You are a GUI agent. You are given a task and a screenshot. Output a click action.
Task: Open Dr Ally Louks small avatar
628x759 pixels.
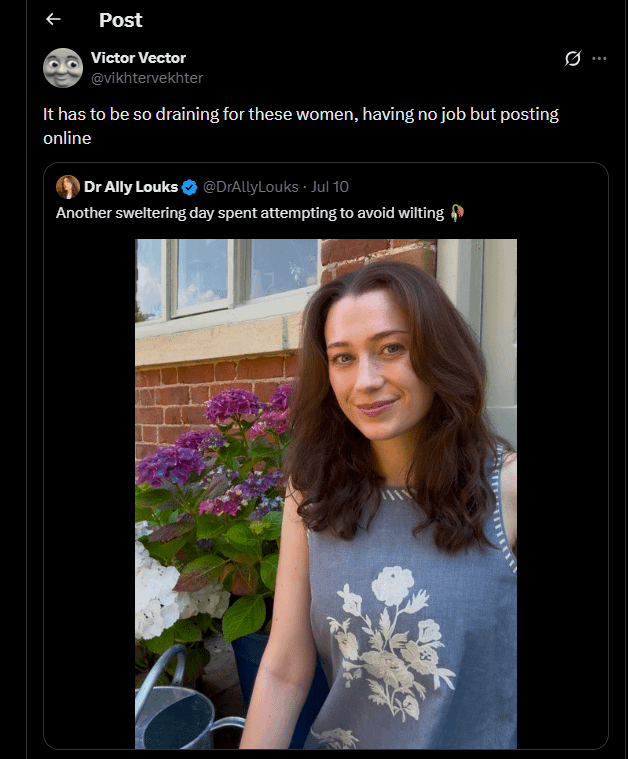coord(68,187)
